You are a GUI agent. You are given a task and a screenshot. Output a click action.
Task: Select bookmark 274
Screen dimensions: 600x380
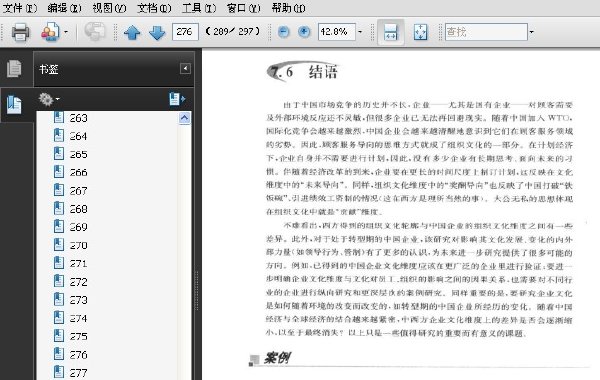[x=78, y=318]
